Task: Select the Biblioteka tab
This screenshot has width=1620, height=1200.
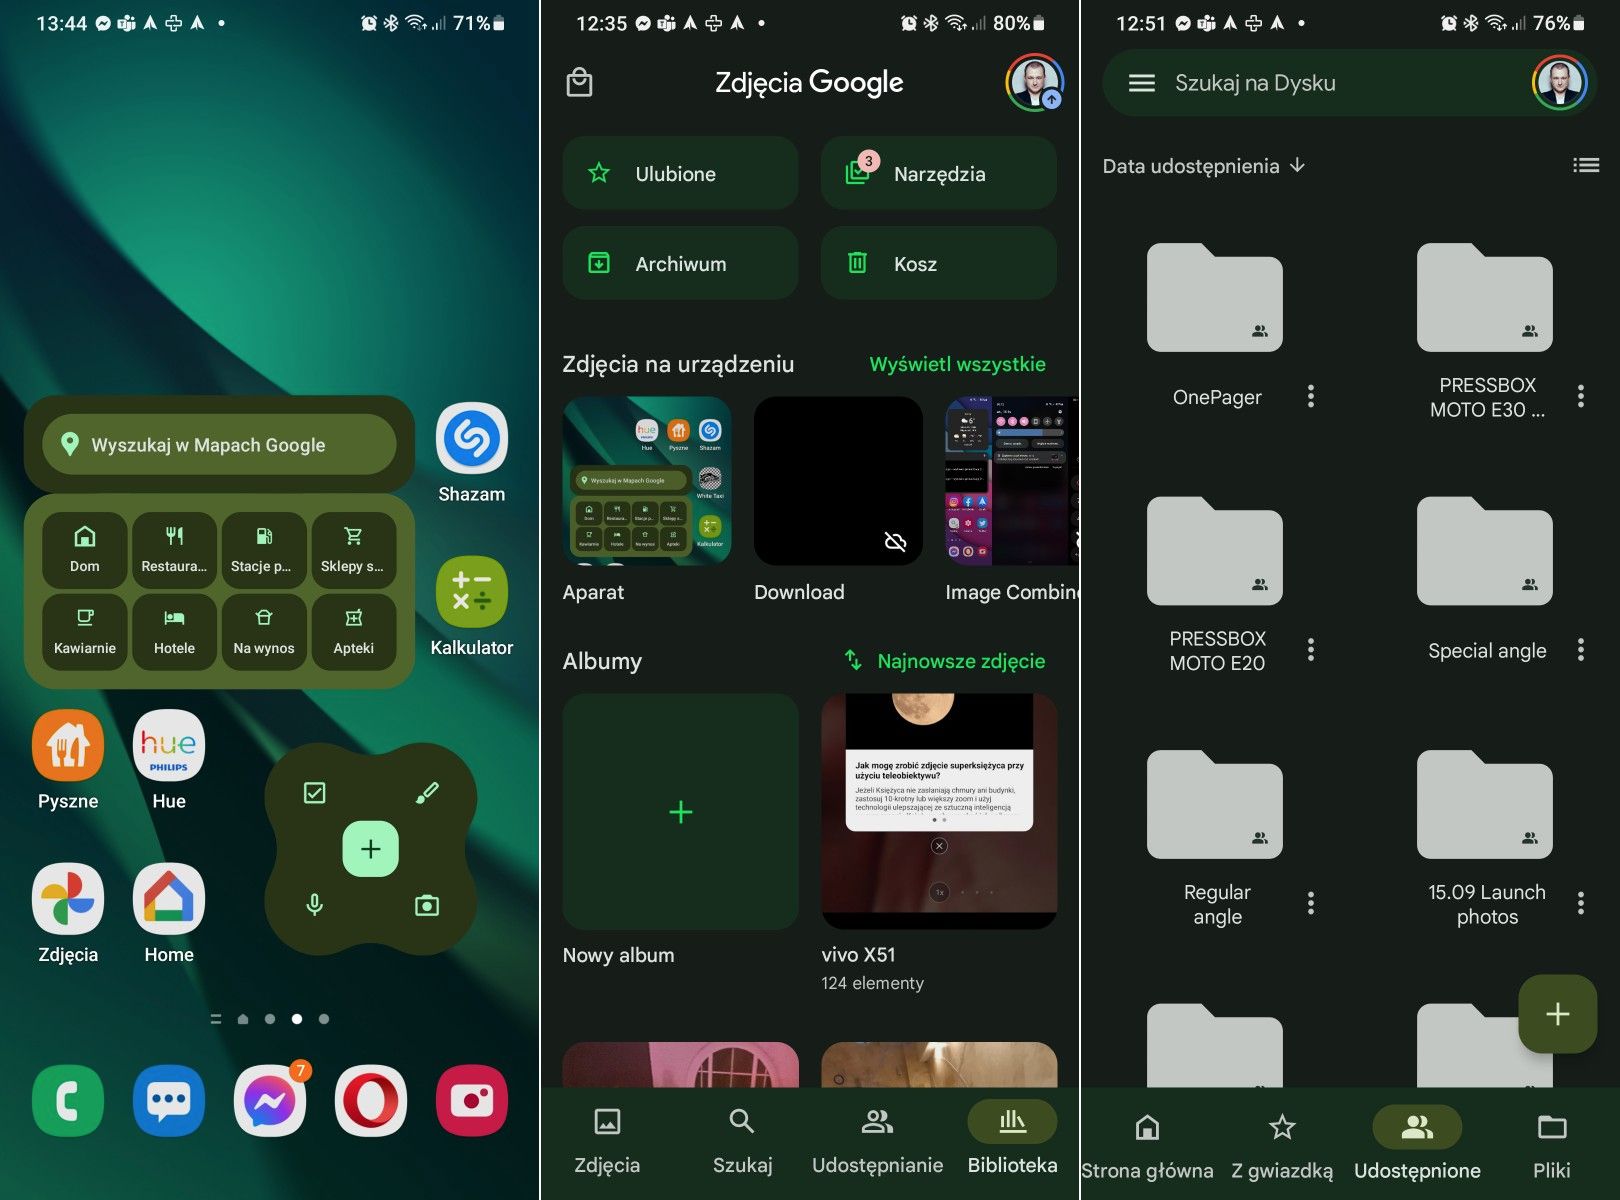Action: point(1012,1140)
